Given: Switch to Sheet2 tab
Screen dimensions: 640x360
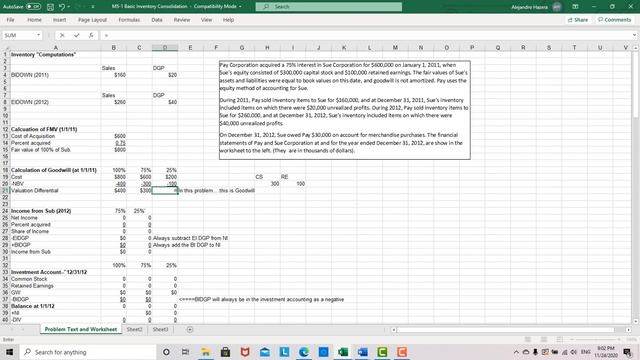Looking at the screenshot, I should click(x=134, y=329).
